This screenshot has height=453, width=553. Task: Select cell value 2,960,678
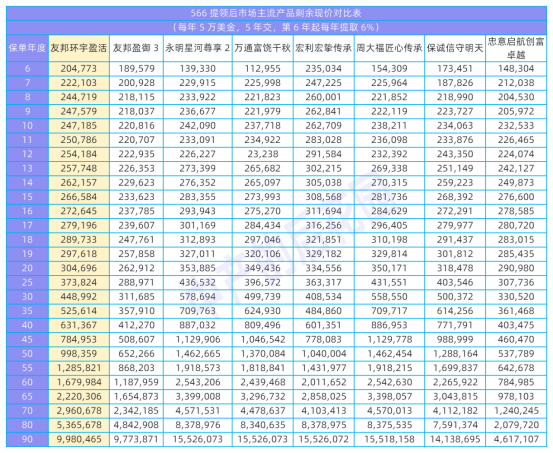[x=79, y=411]
